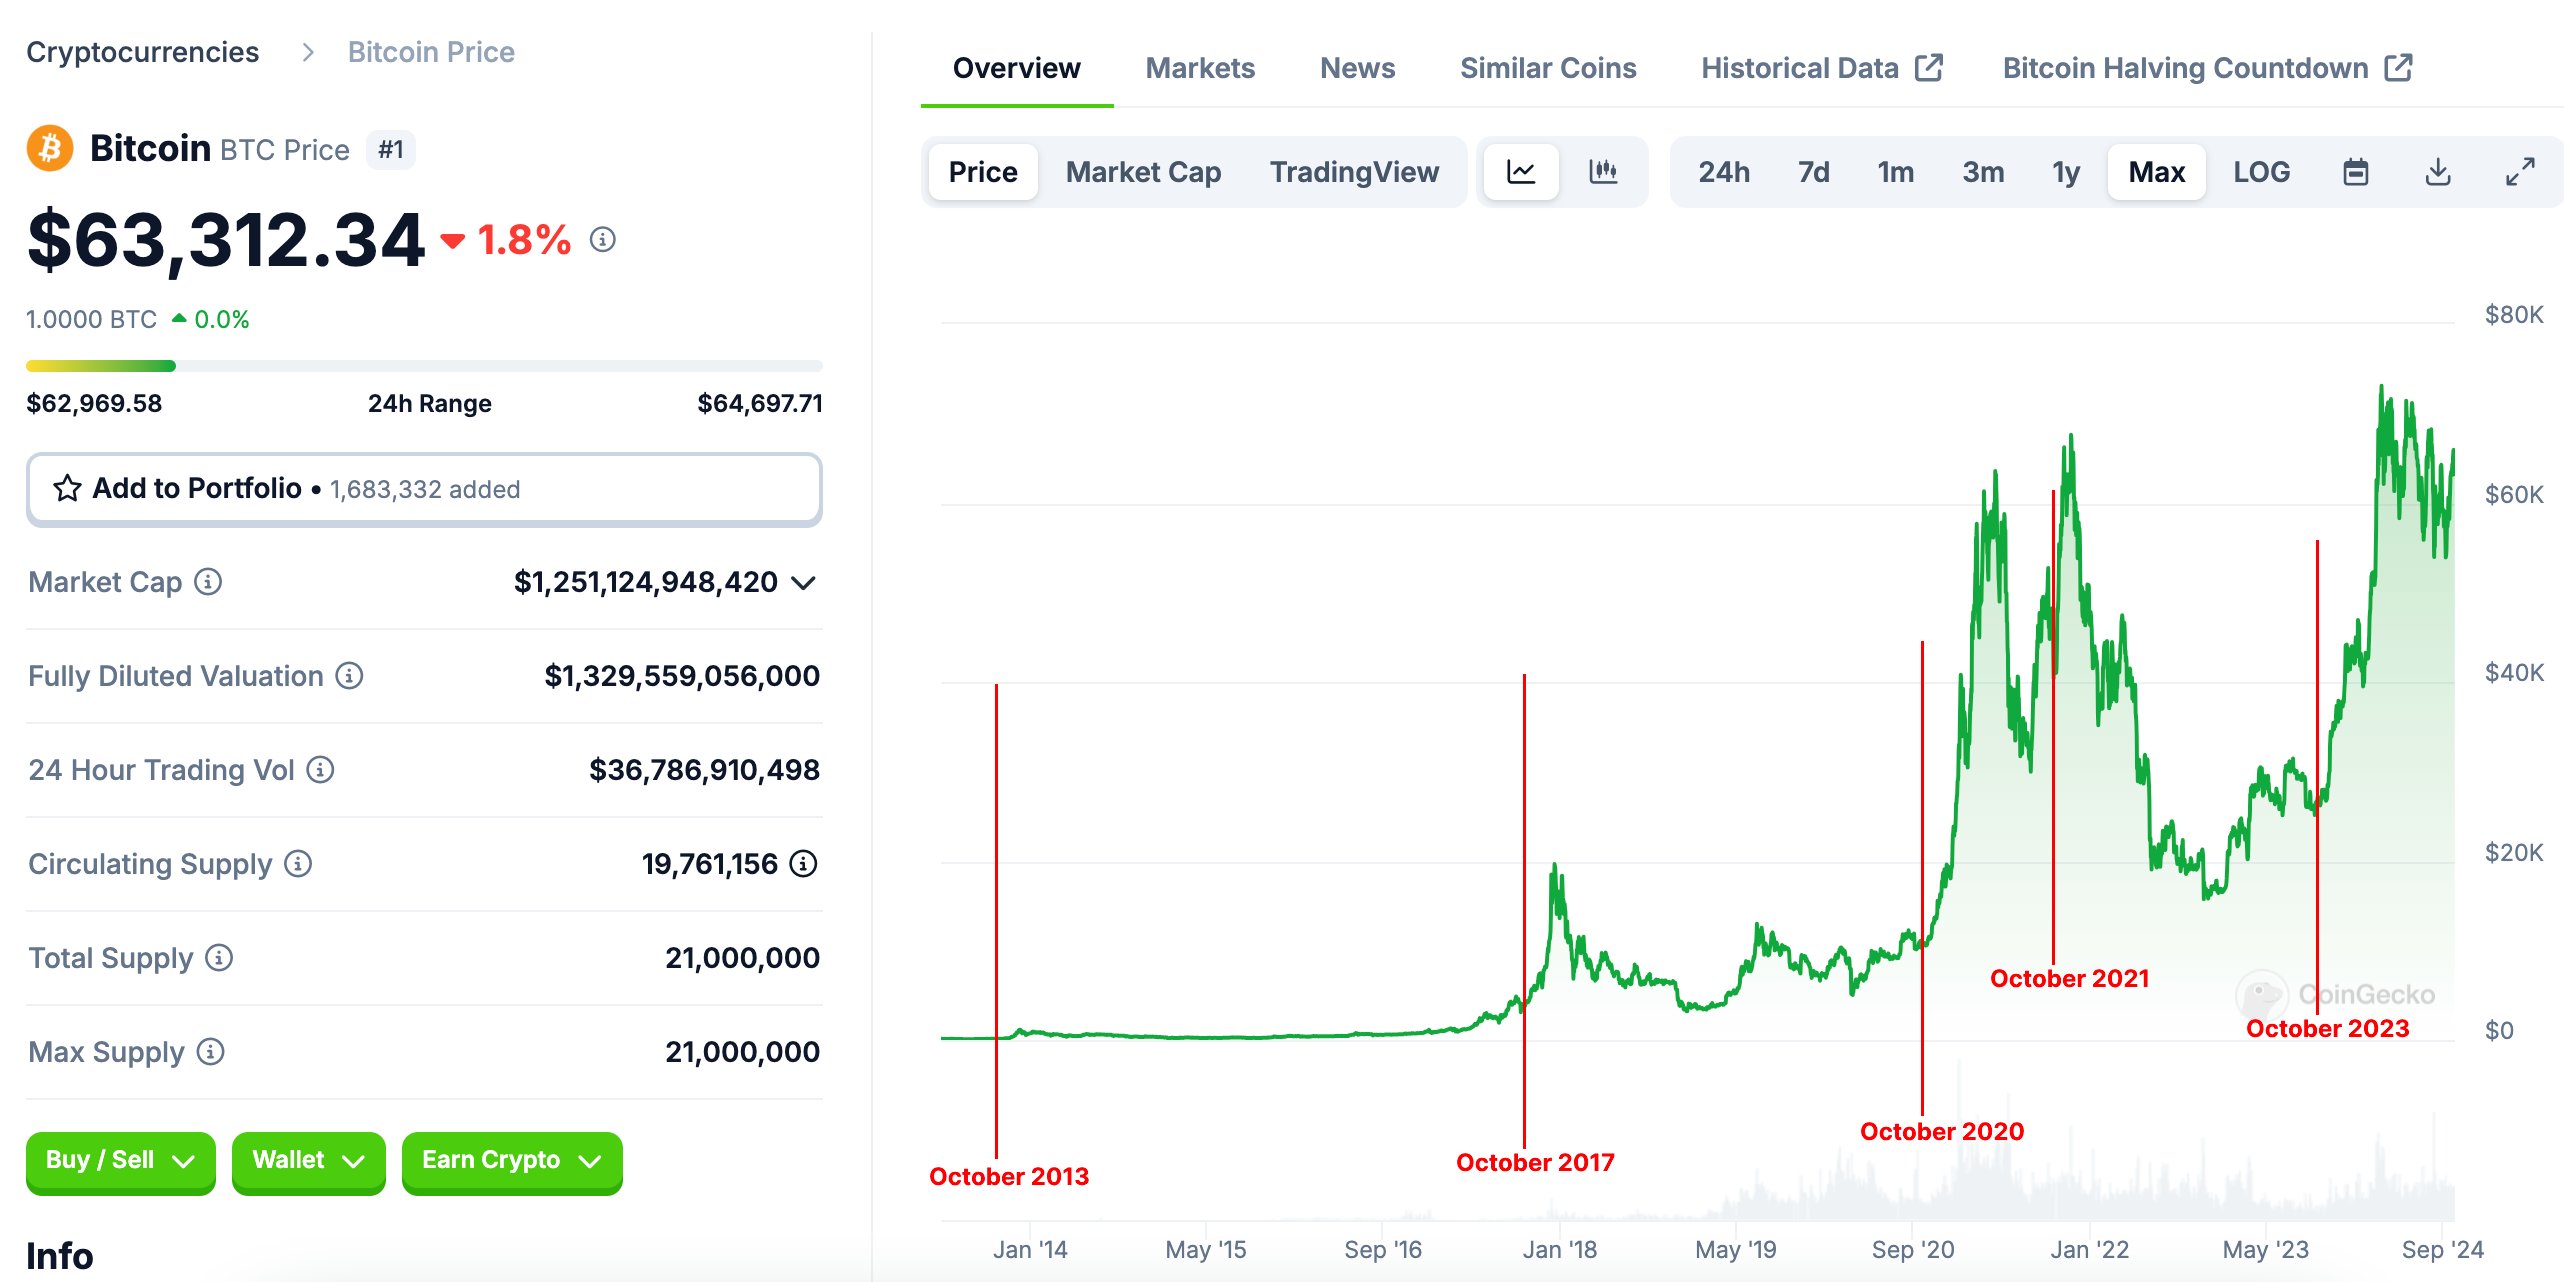Click the download chart data icon
The height and width of the screenshot is (1282, 2564).
pyautogui.click(x=2438, y=172)
